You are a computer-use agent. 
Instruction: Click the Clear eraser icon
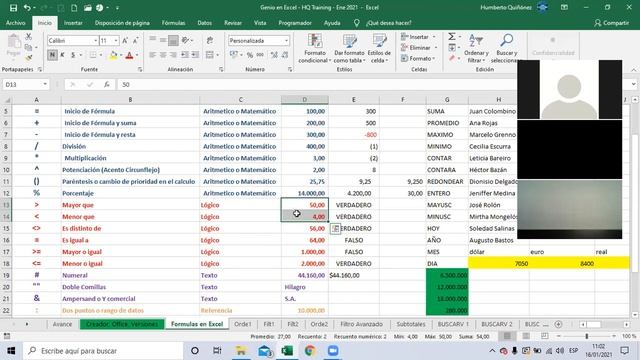[452, 58]
